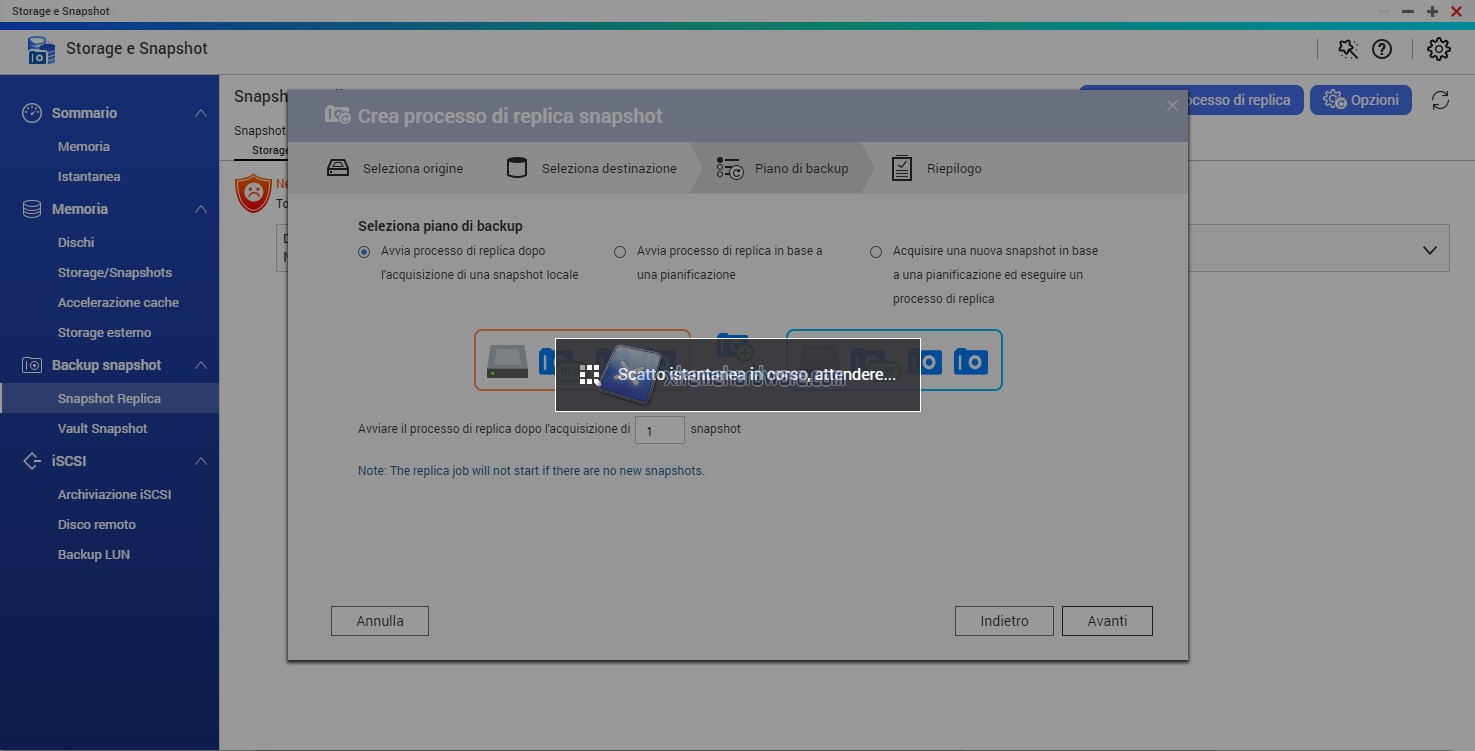Screen dimensions: 1475x751
Task: Go to Seleziona destinazione wizard step
Action: click(608, 168)
